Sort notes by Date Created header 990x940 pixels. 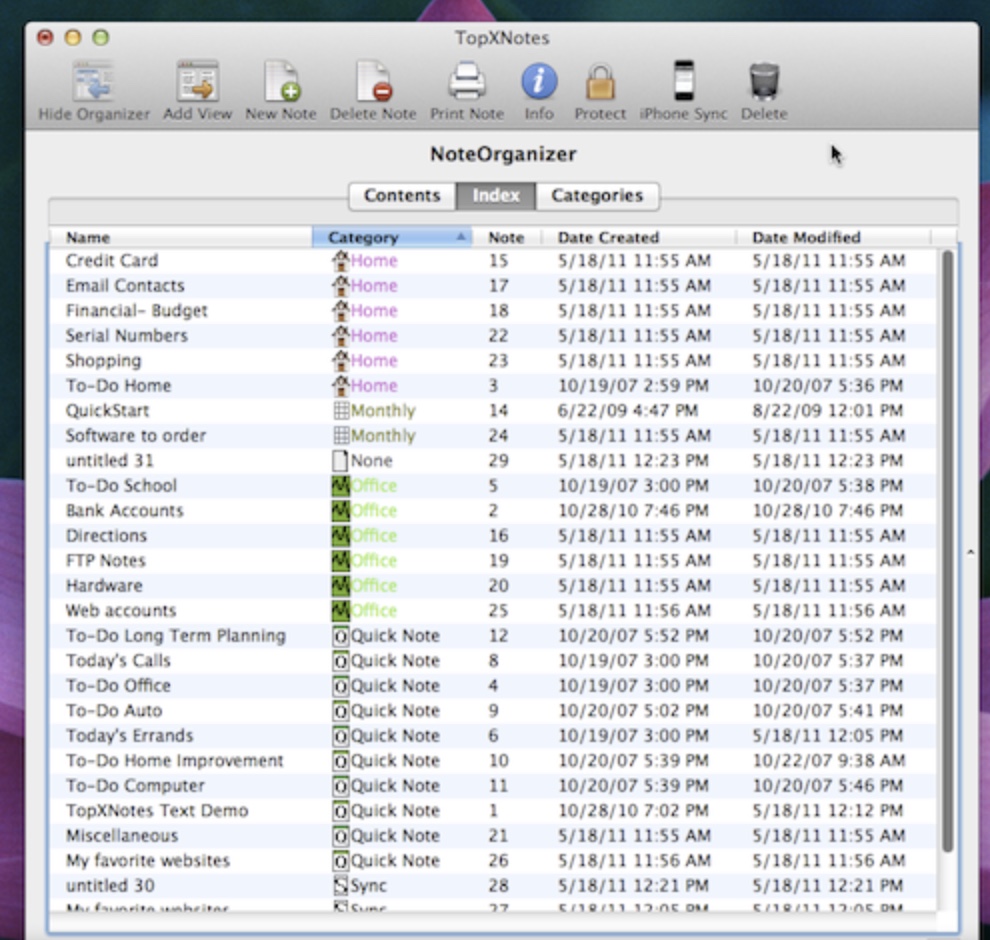tap(638, 238)
